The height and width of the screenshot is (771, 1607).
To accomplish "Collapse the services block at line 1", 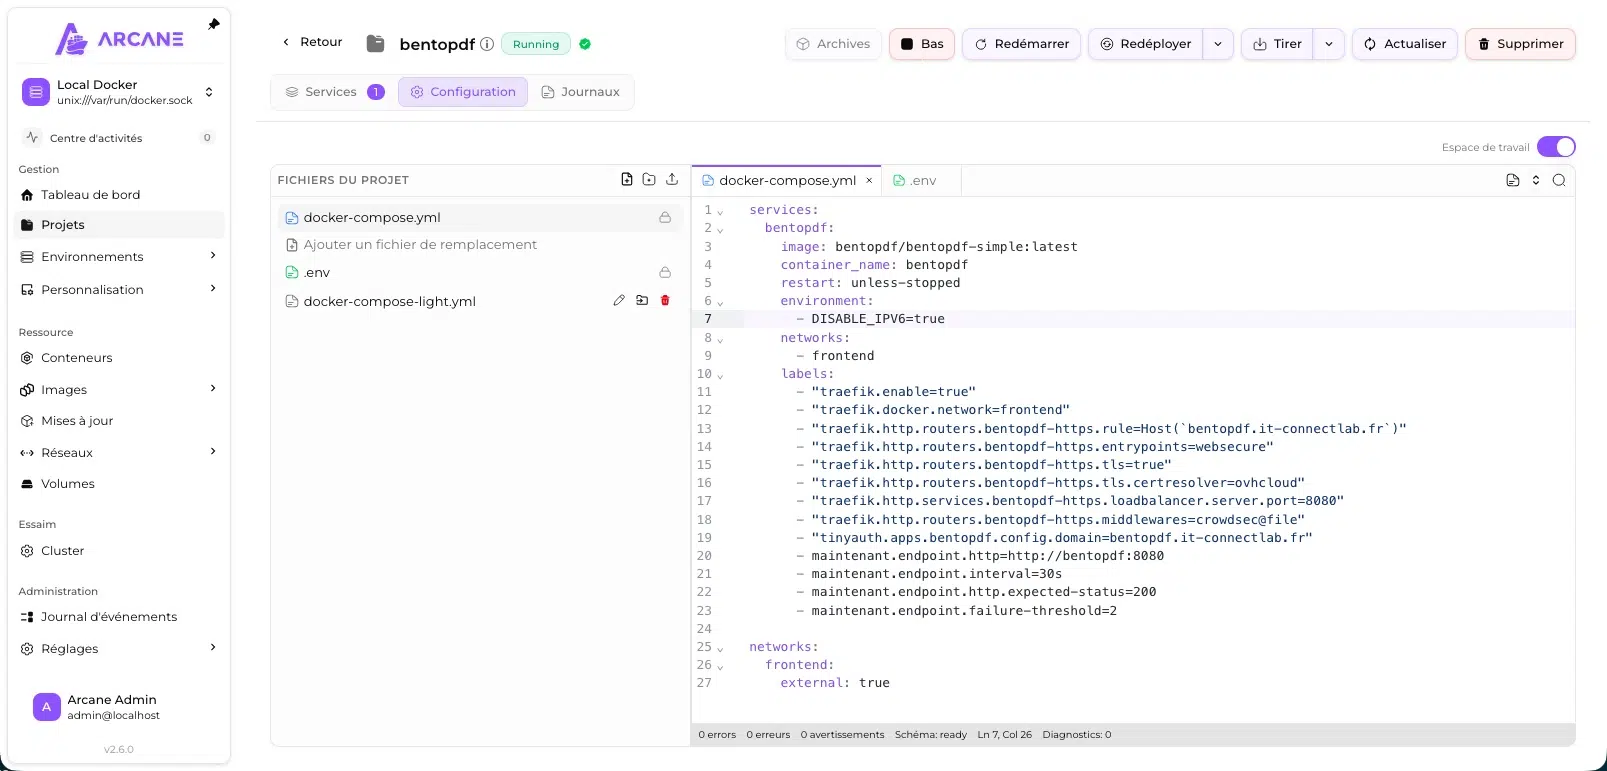I will (720, 212).
